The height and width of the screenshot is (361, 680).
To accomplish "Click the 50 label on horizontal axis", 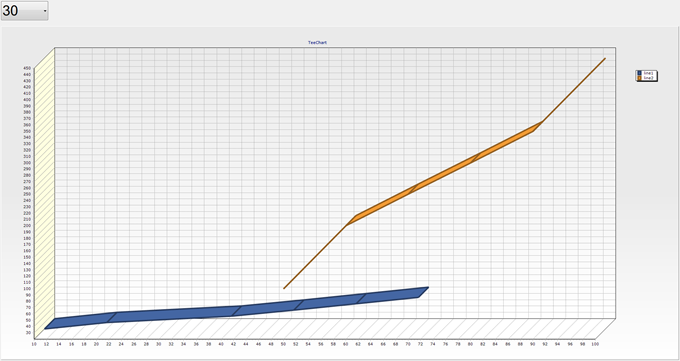I will pyautogui.click(x=283, y=344).
